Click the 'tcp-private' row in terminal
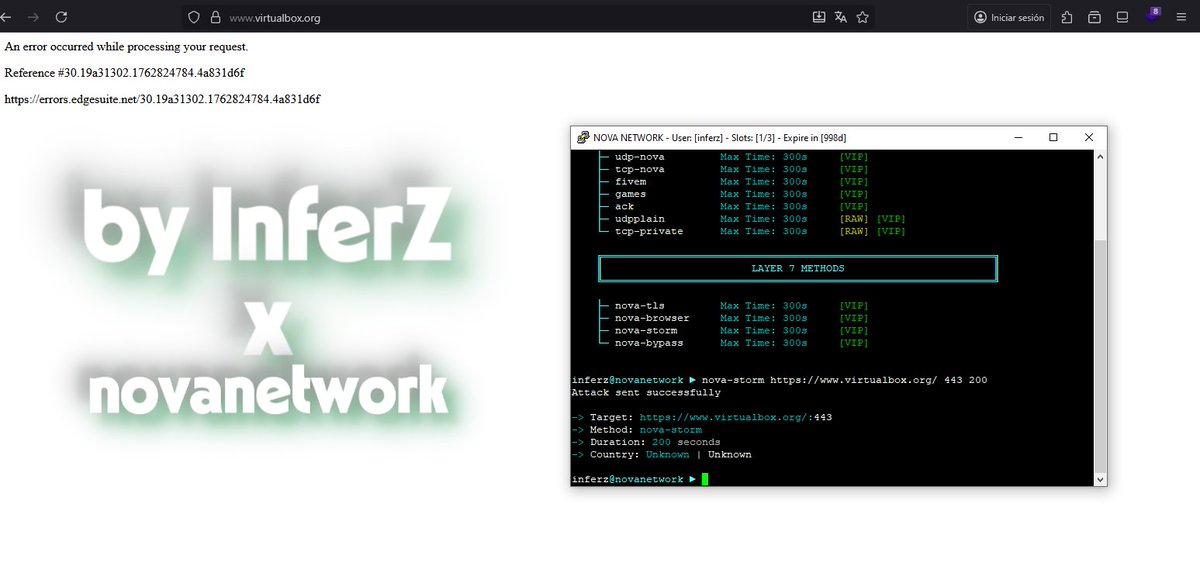The height and width of the screenshot is (583, 1200). [752, 231]
